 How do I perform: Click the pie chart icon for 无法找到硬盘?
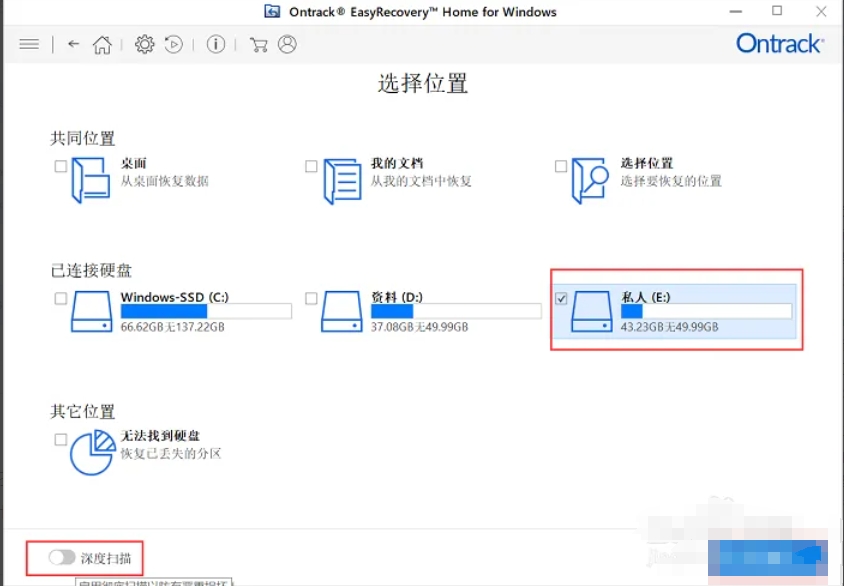pyautogui.click(x=93, y=453)
